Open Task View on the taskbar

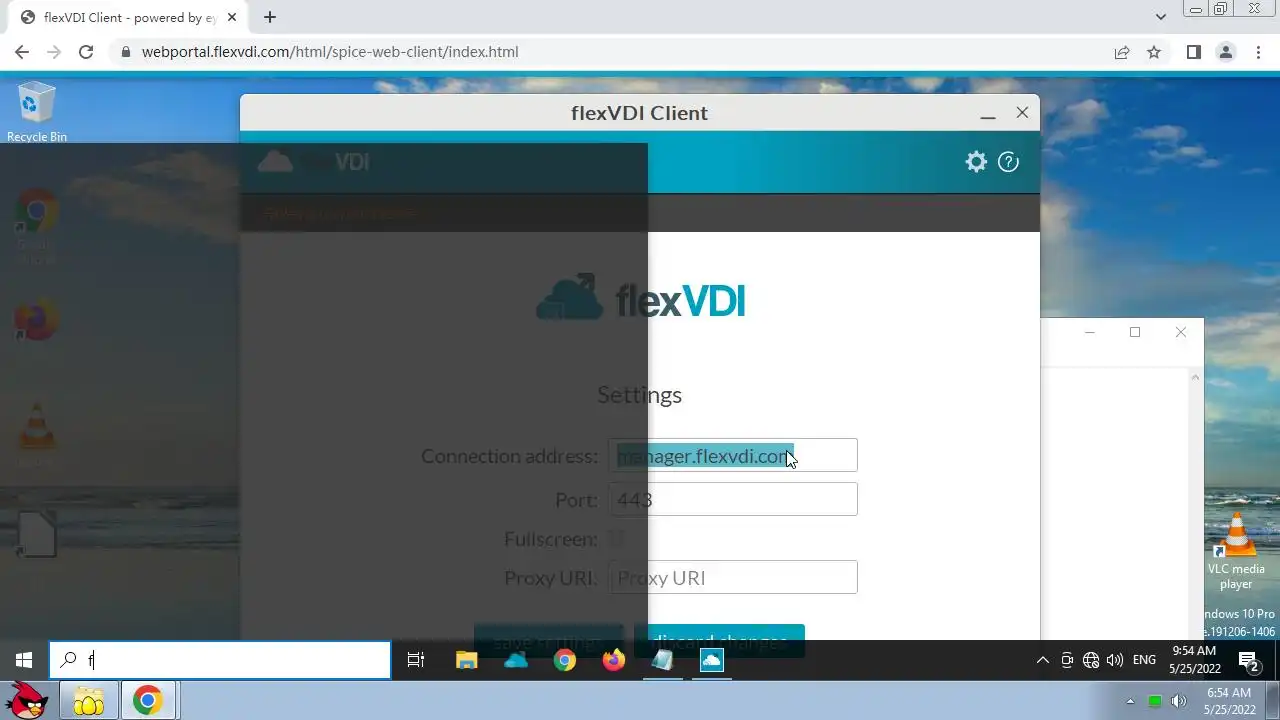pos(416,660)
